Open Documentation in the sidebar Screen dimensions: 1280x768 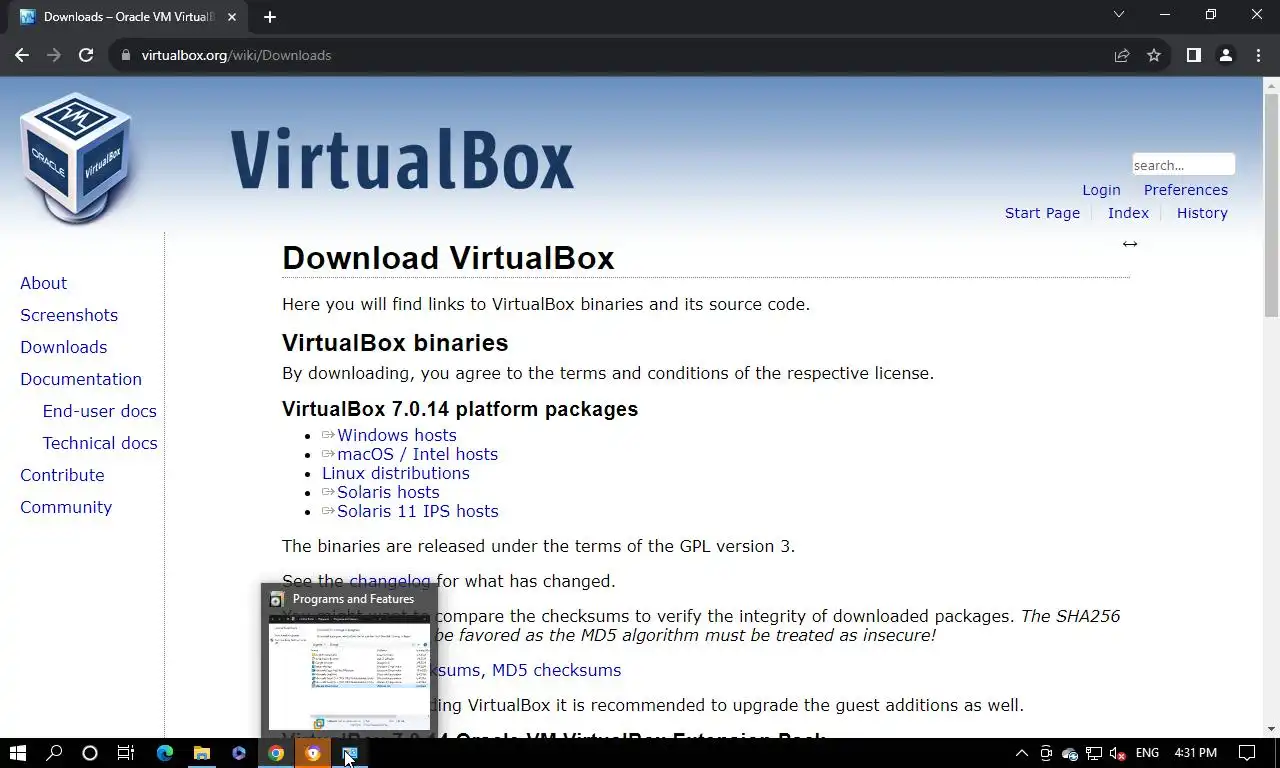click(81, 379)
